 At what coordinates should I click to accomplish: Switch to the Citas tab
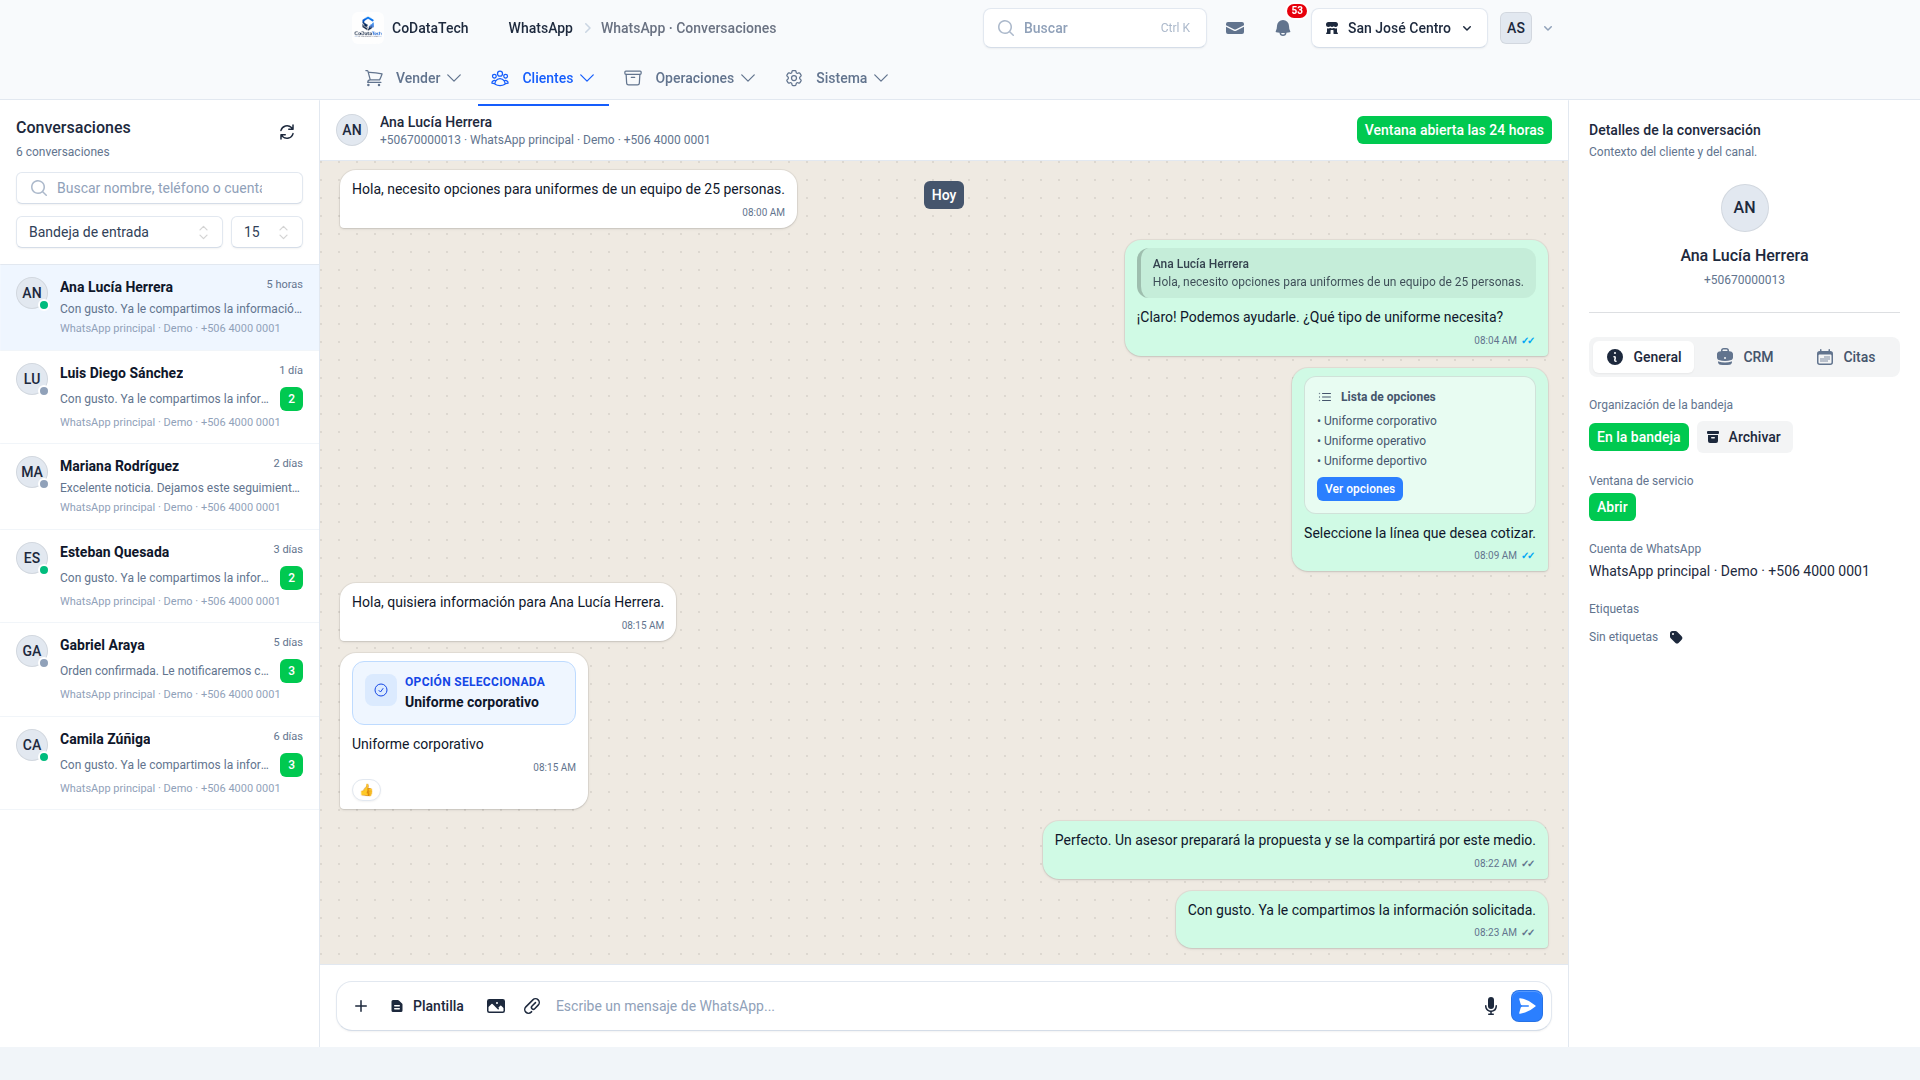click(x=1846, y=357)
